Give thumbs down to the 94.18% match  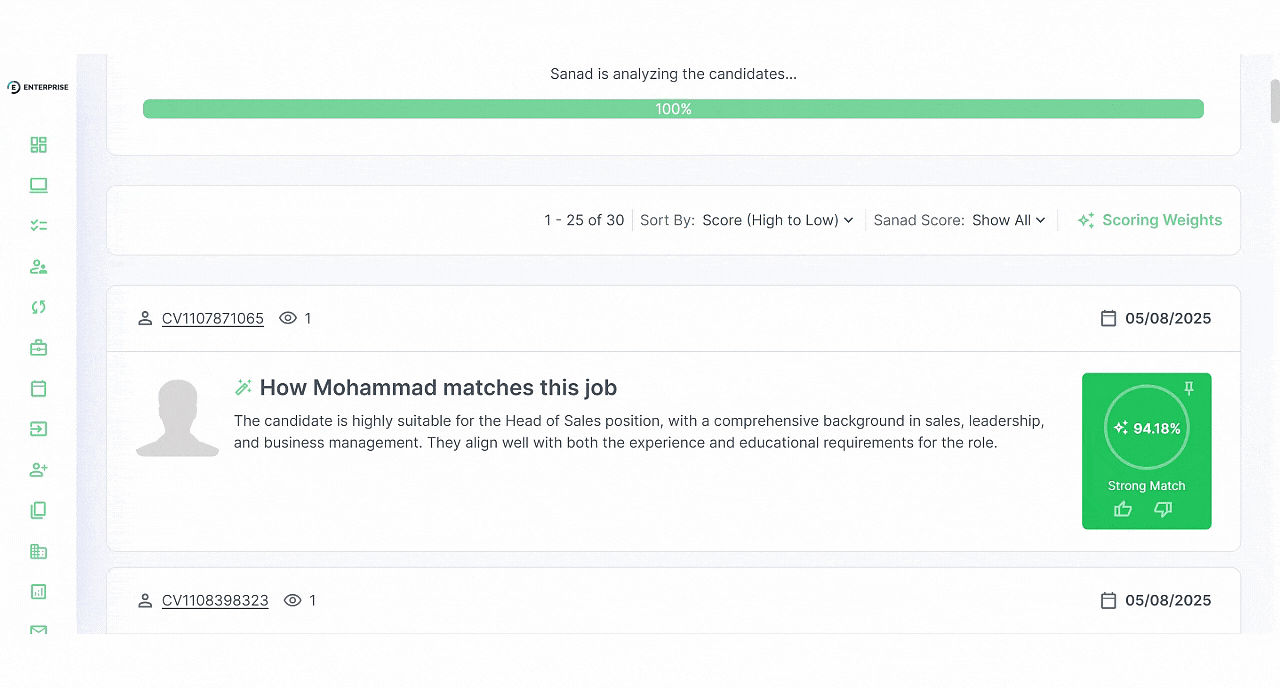click(1163, 509)
